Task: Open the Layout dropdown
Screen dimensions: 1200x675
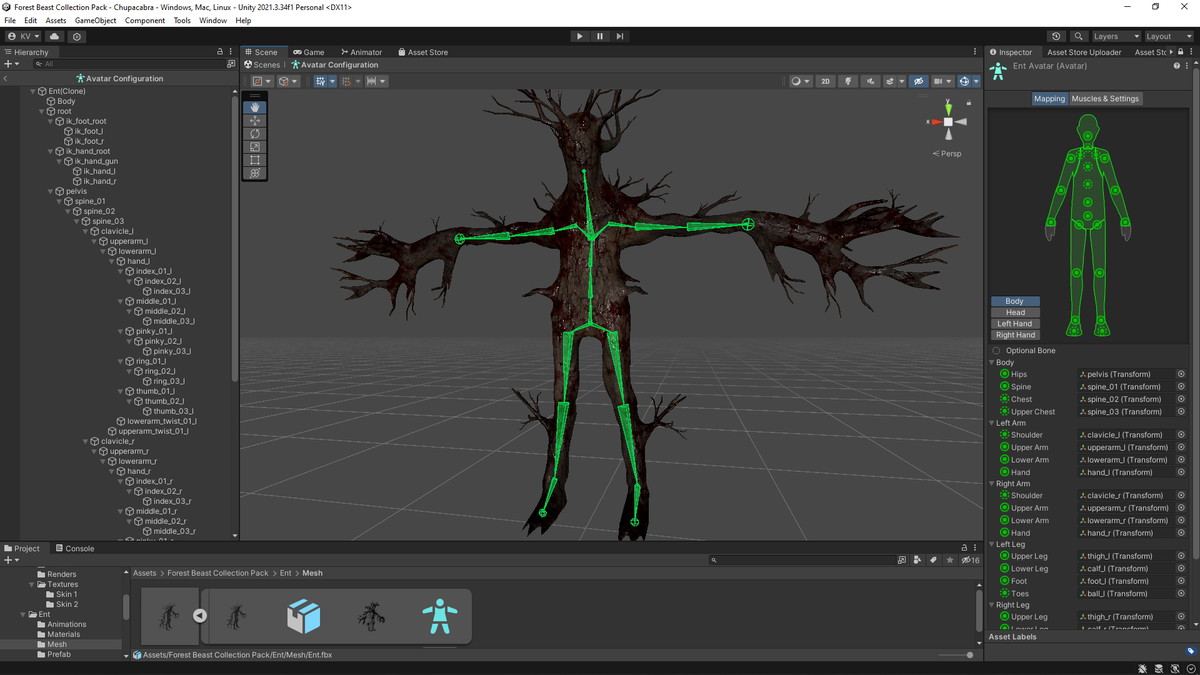Action: pos(1169,36)
